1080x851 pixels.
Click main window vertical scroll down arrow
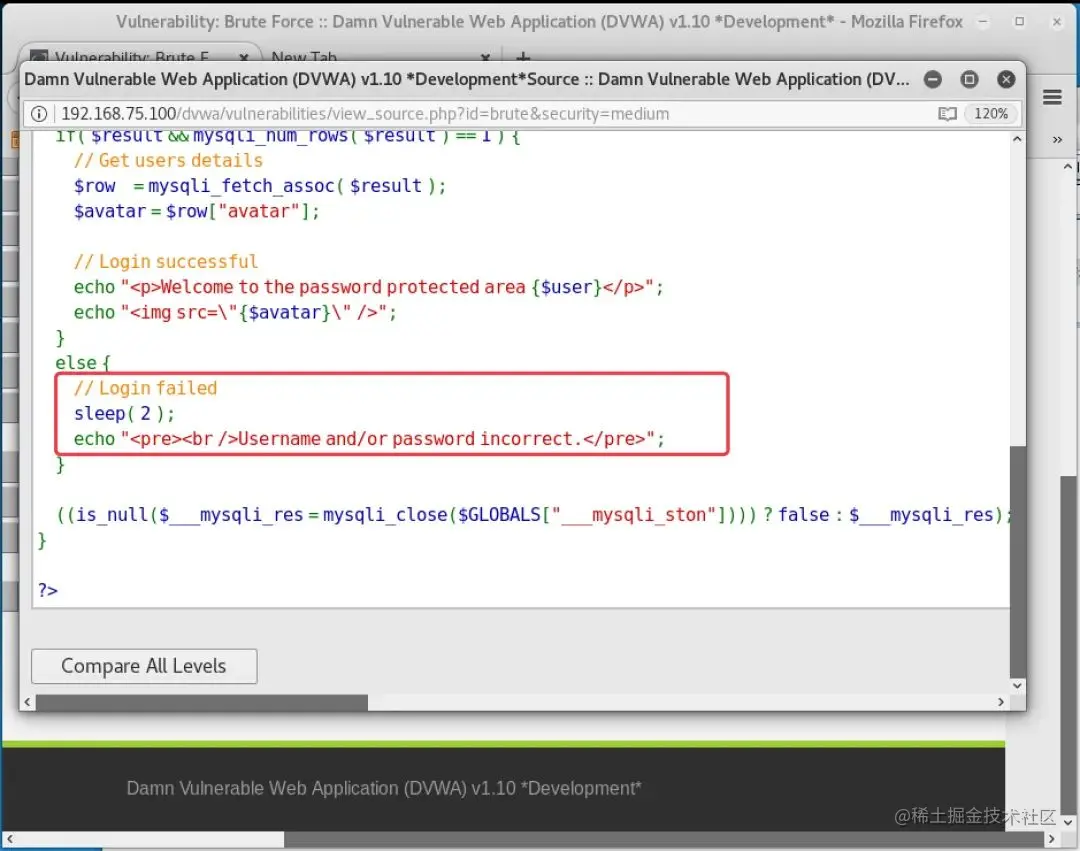tap(1068, 822)
